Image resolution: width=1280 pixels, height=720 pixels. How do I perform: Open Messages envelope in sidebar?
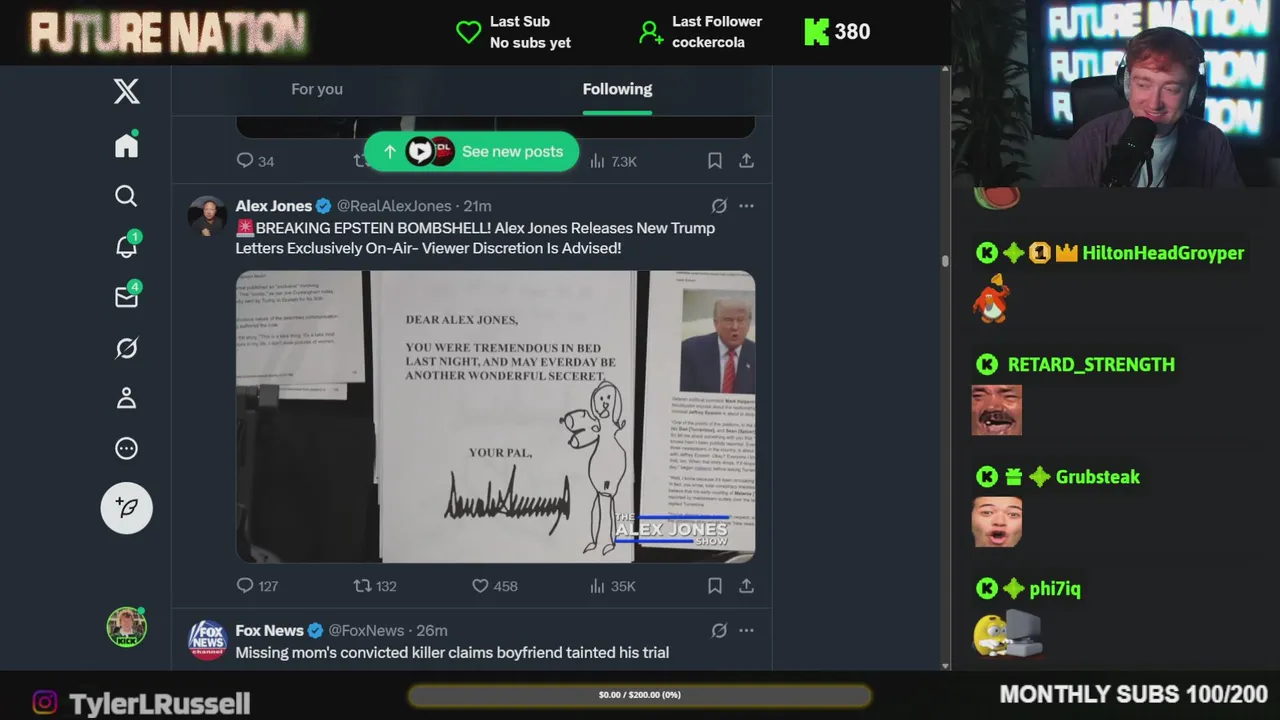coord(126,297)
